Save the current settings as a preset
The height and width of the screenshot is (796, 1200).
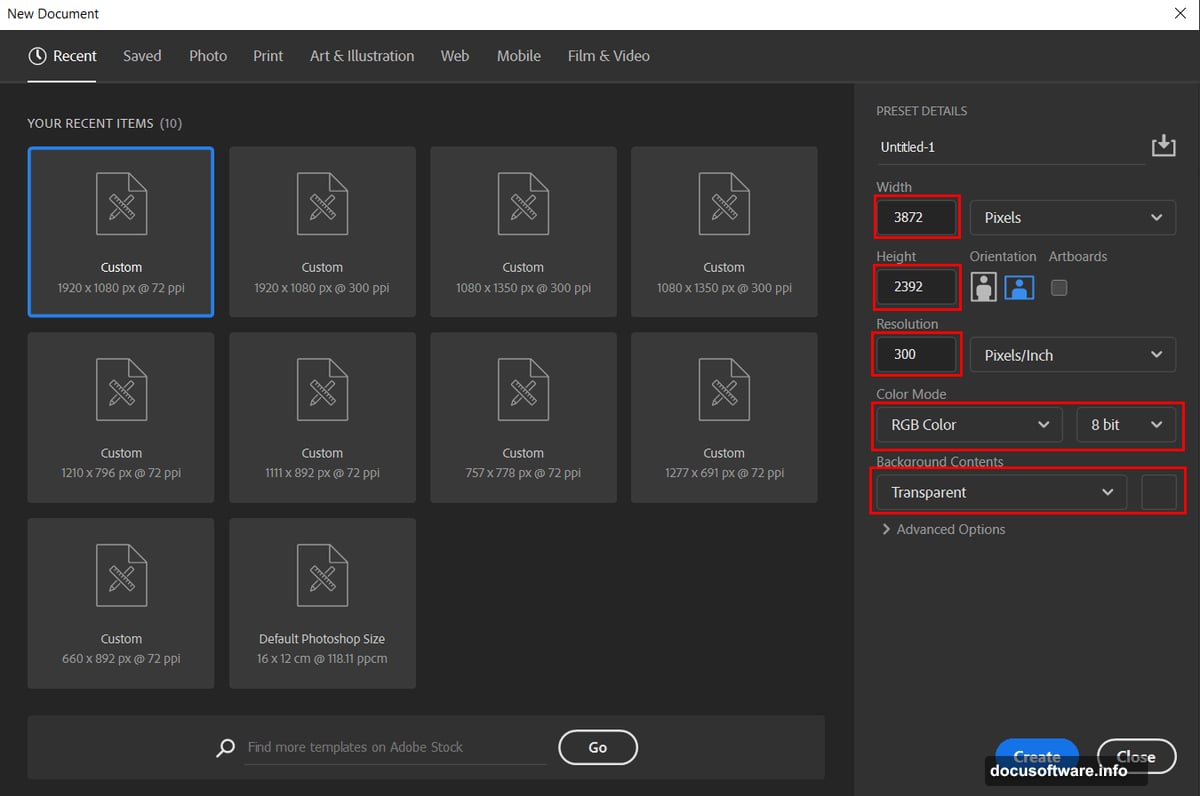click(1163, 145)
